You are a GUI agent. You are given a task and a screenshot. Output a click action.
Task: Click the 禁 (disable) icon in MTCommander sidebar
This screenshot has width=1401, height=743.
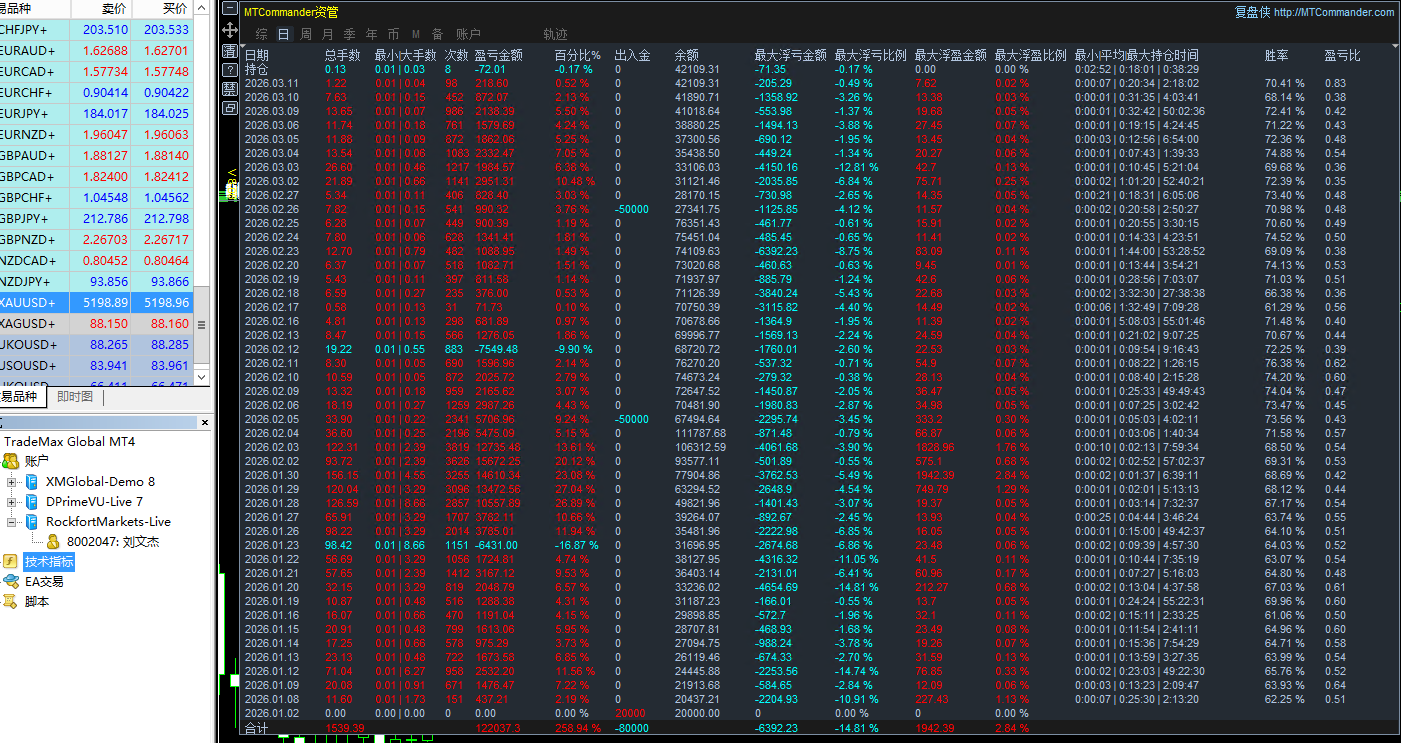[x=230, y=88]
